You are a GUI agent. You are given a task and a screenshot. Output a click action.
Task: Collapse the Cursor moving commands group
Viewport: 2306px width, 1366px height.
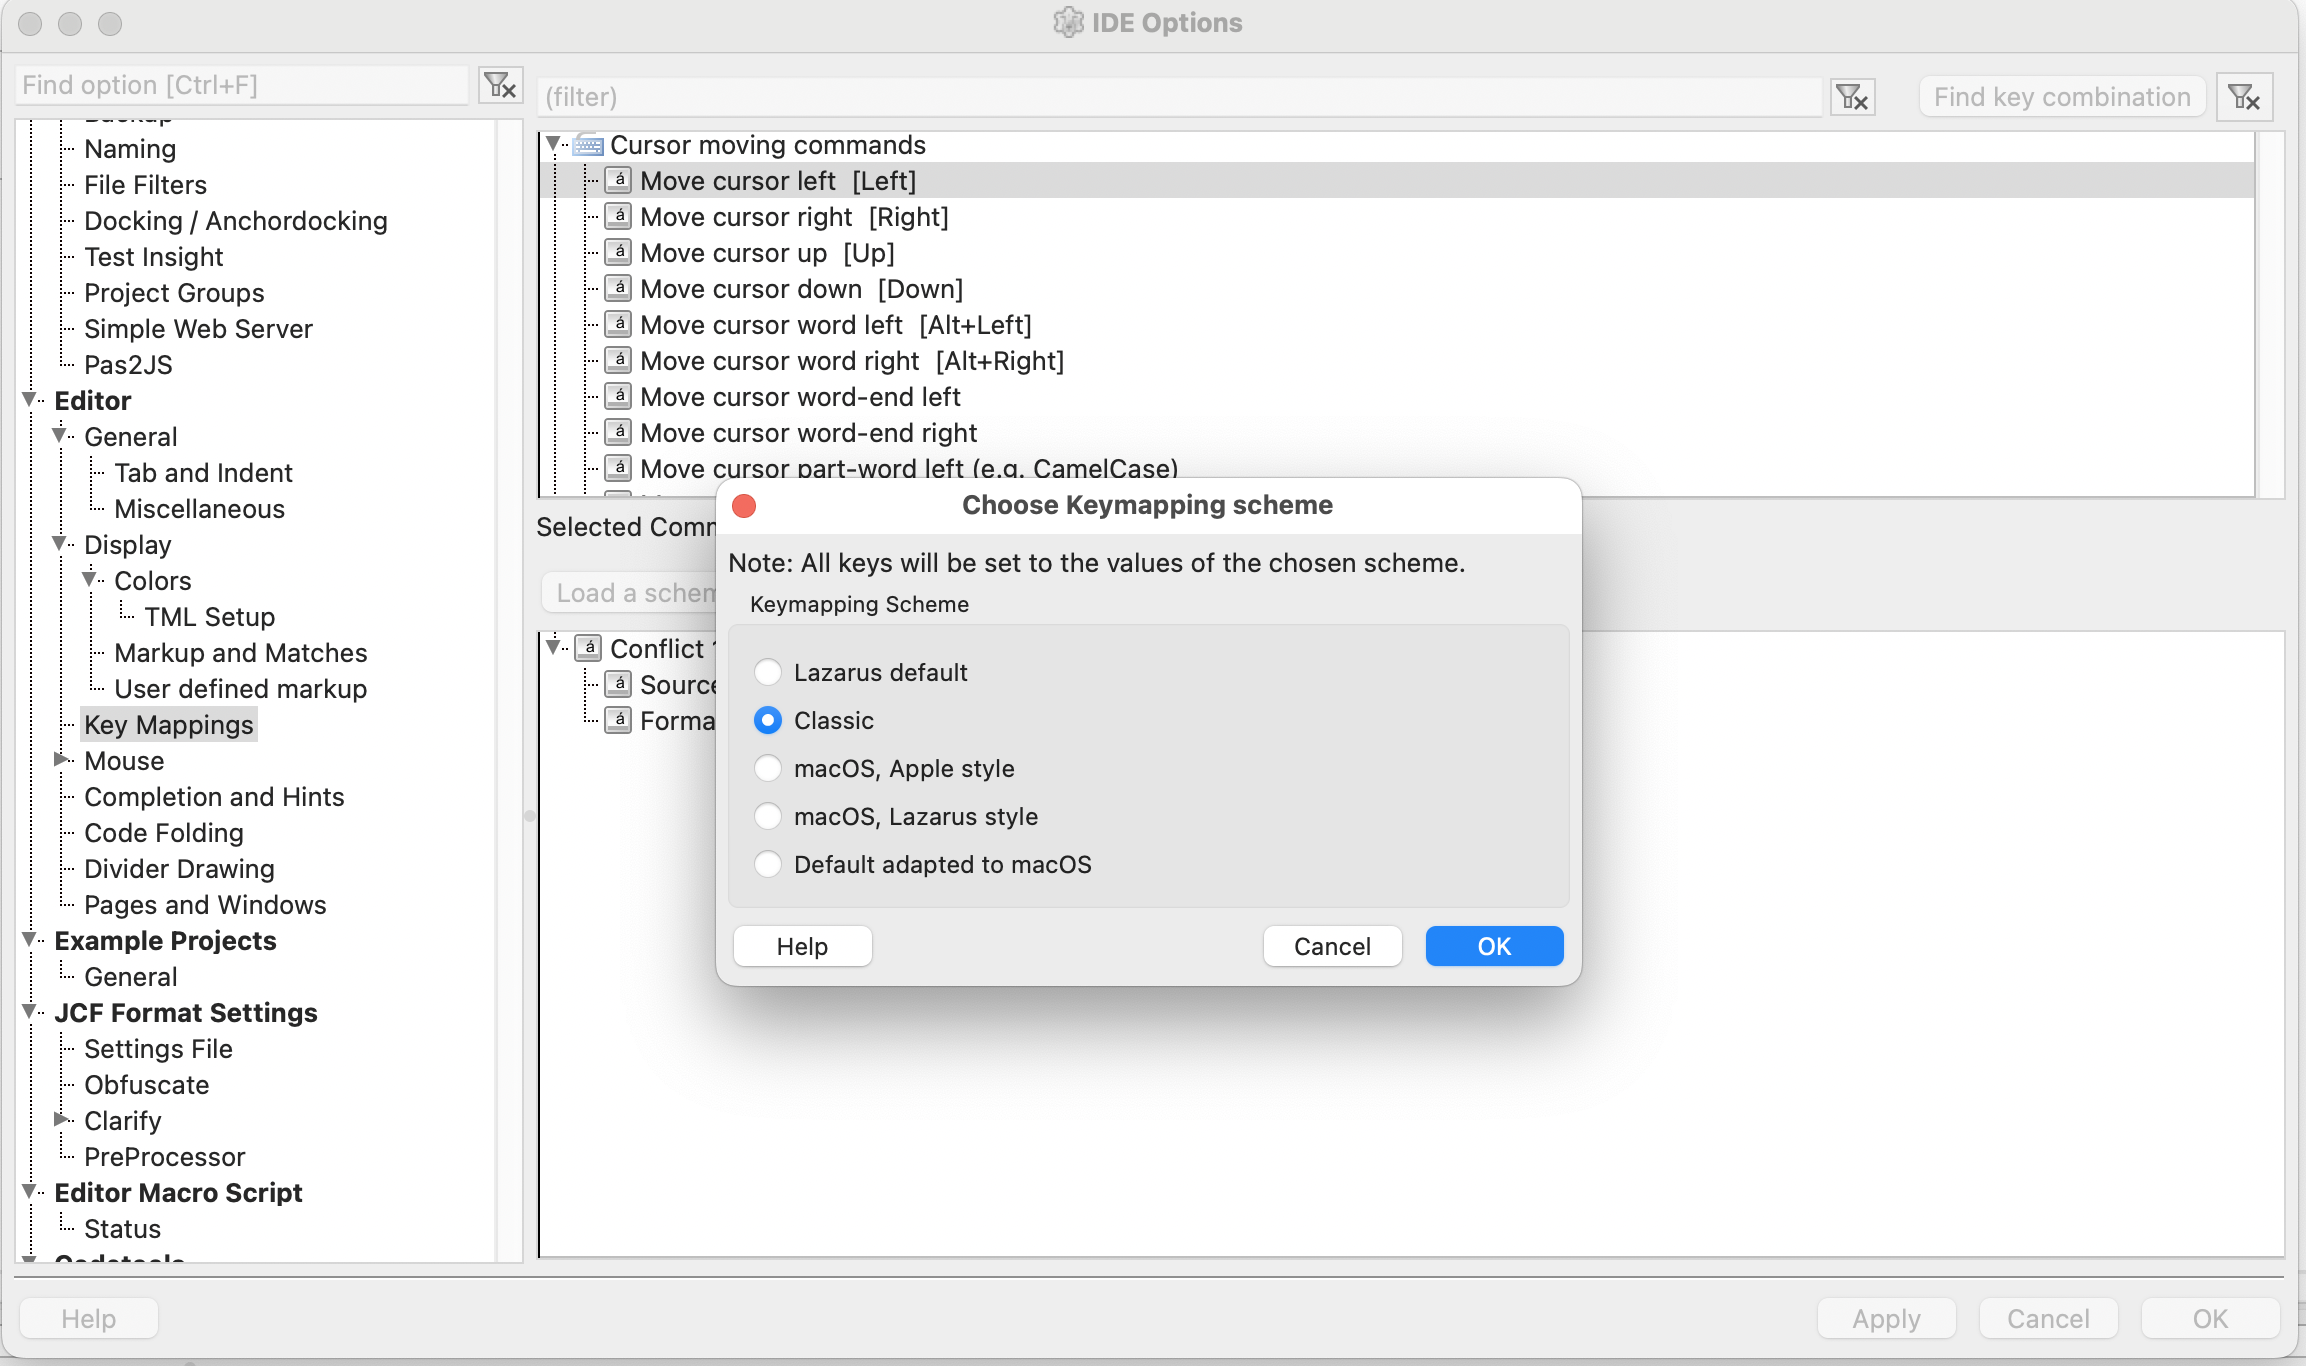pyautogui.click(x=553, y=144)
